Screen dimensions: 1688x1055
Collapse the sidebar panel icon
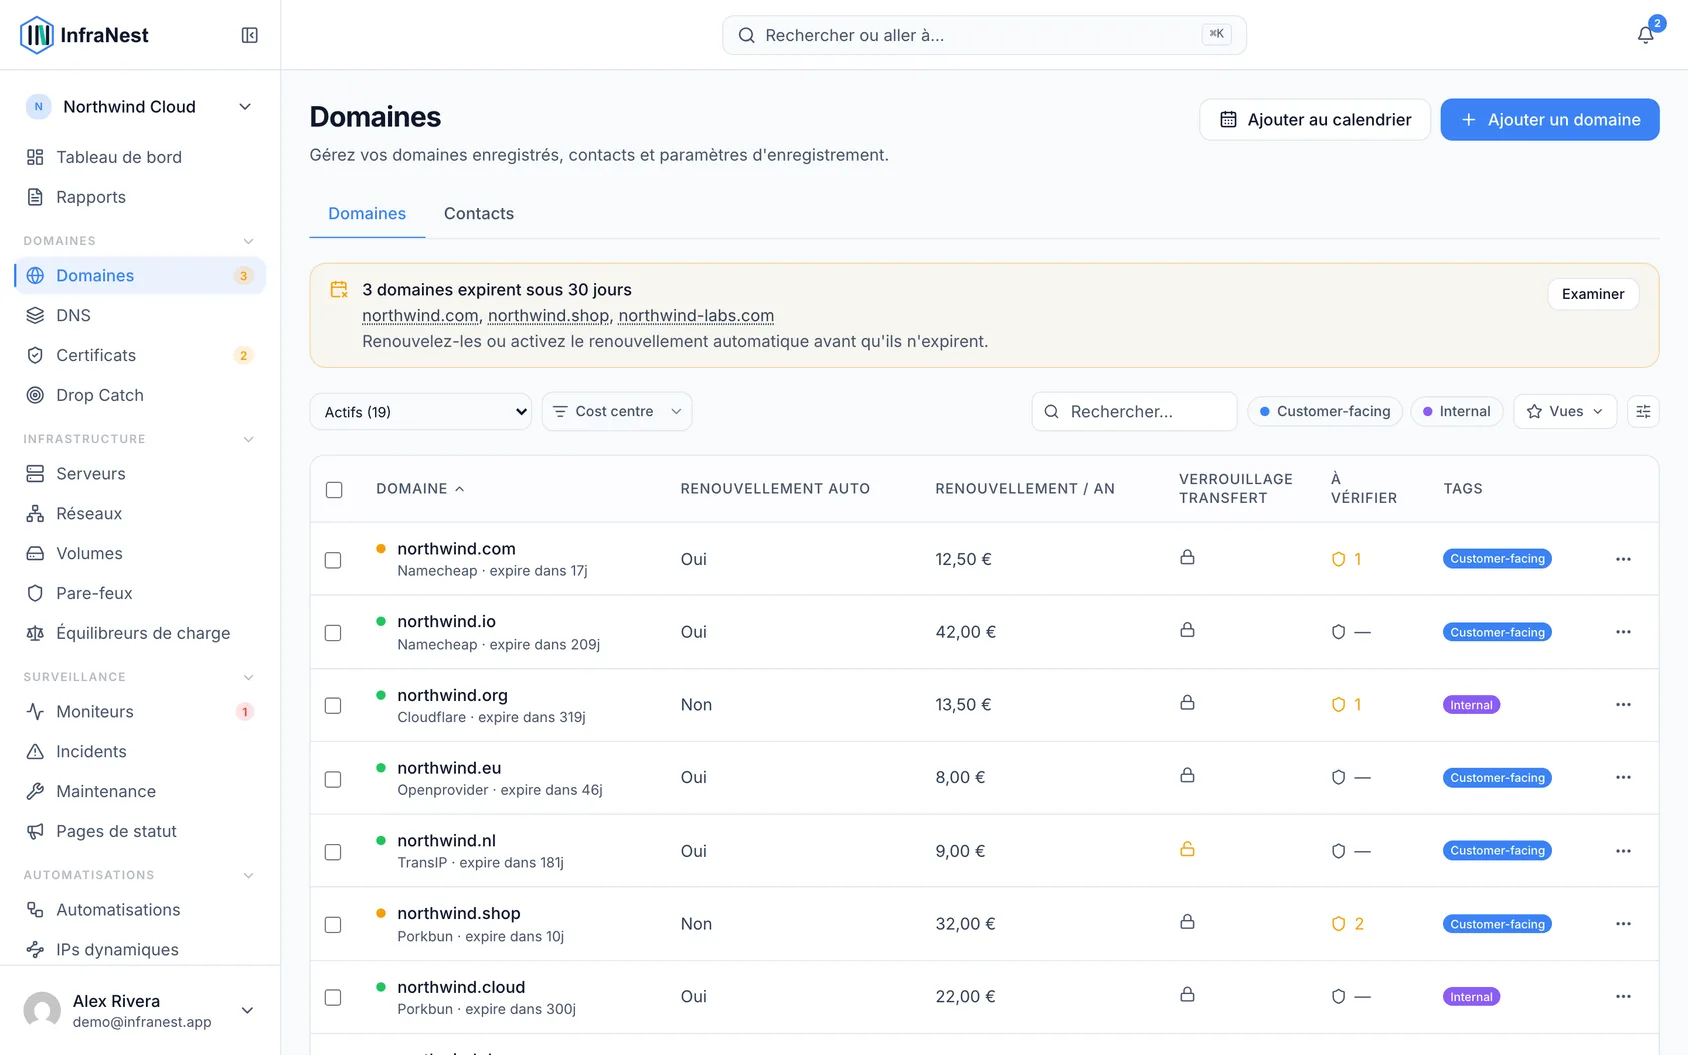[250, 35]
